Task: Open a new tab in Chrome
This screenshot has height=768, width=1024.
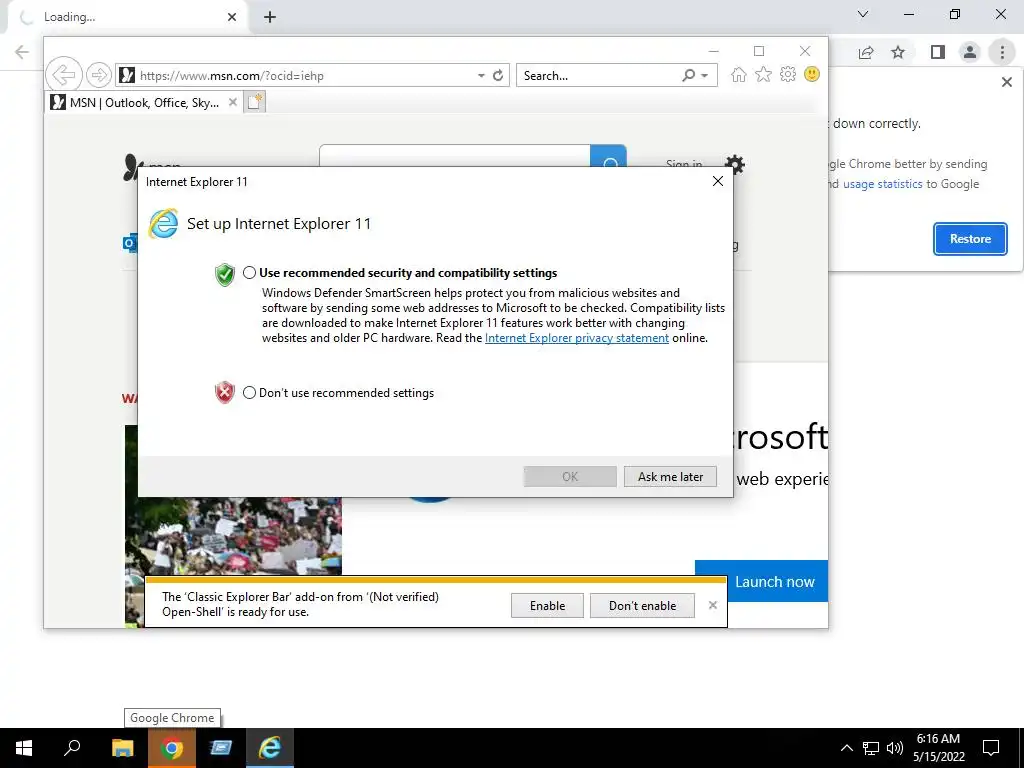Action: (x=270, y=17)
